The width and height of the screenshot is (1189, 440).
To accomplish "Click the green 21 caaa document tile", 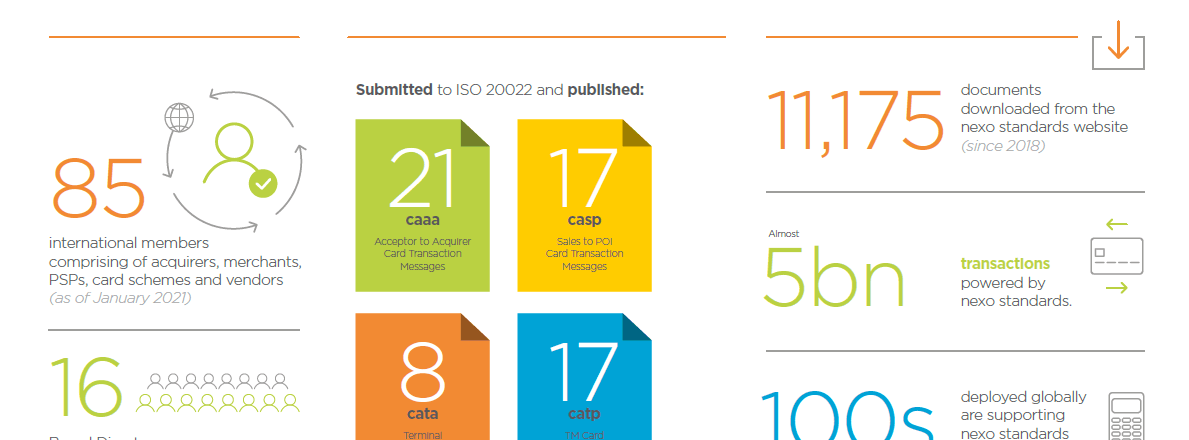I will click(422, 205).
